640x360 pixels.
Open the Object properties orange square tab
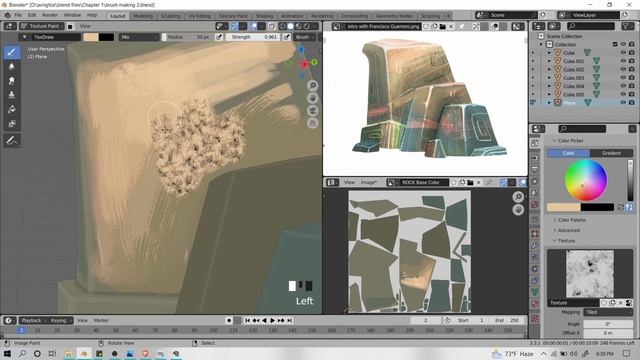[x=535, y=234]
